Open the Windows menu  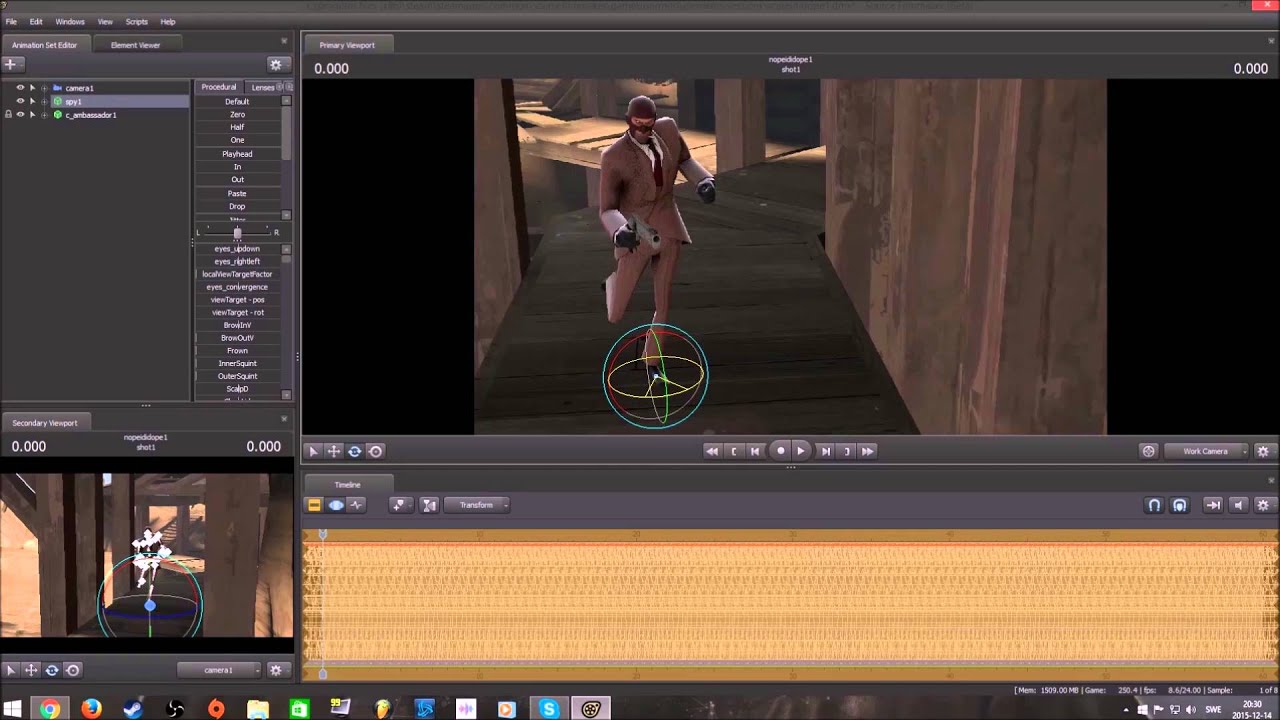pyautogui.click(x=70, y=22)
